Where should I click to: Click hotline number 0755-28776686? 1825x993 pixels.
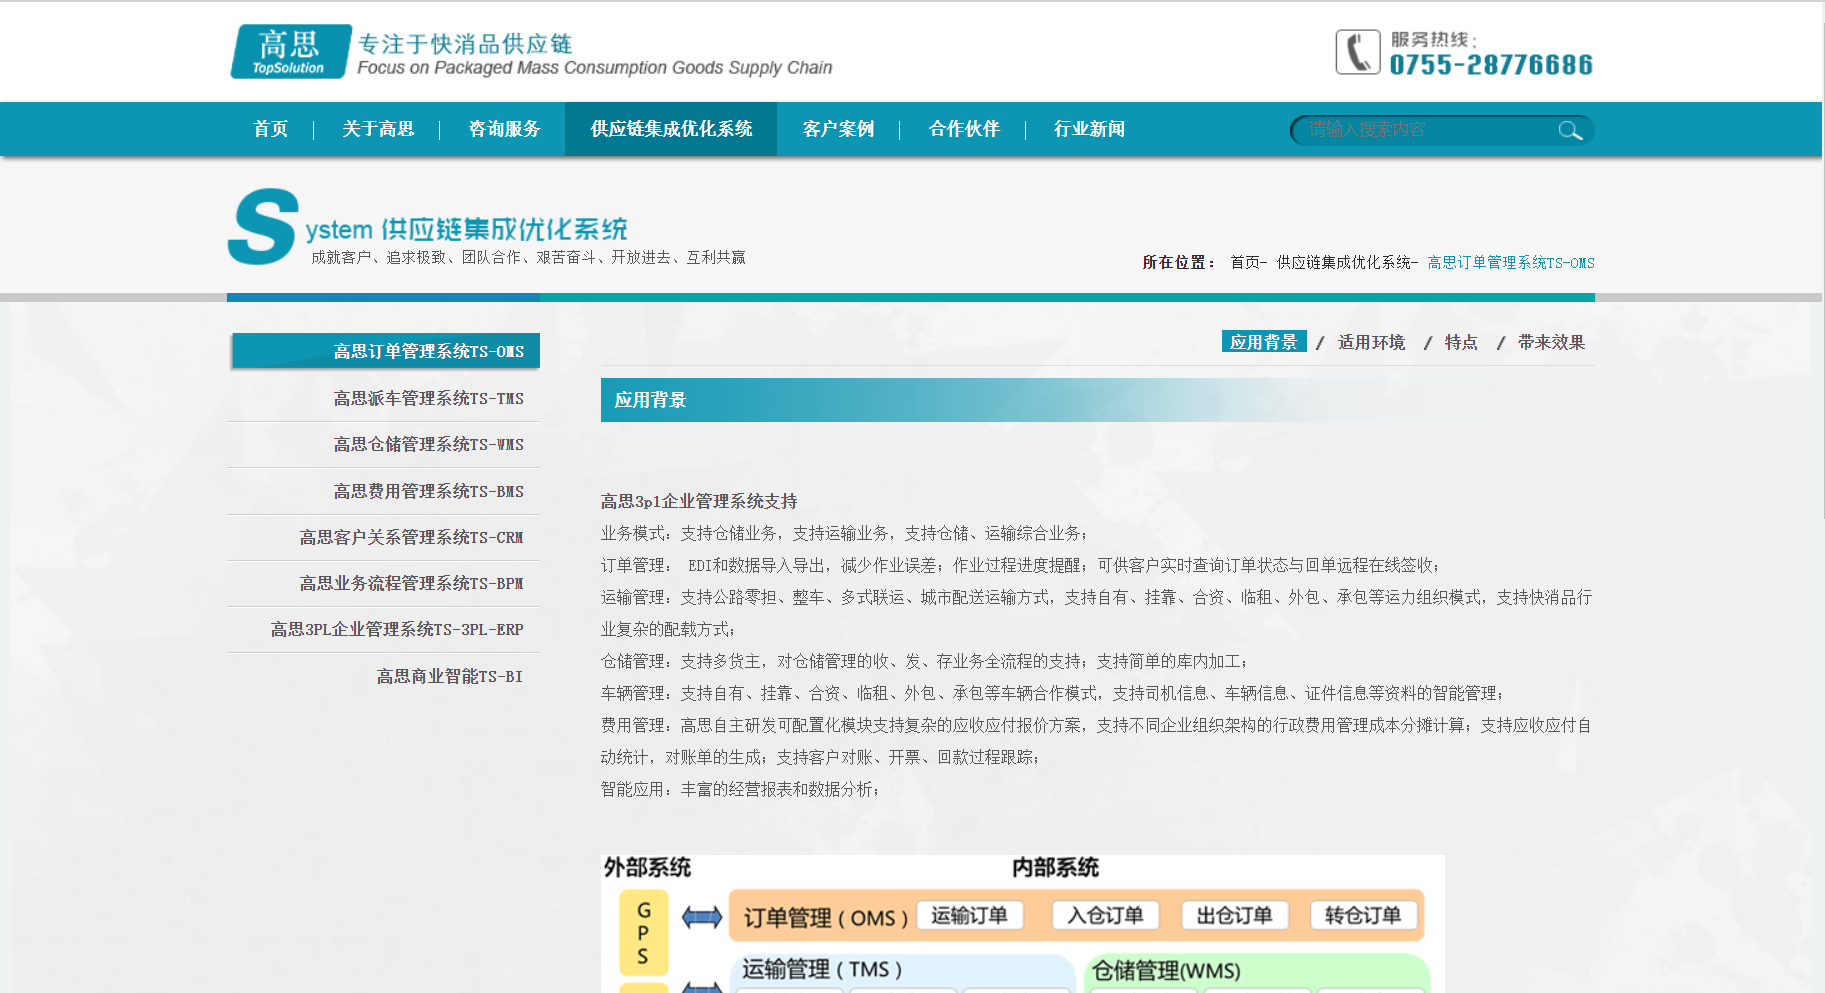(x=1491, y=65)
